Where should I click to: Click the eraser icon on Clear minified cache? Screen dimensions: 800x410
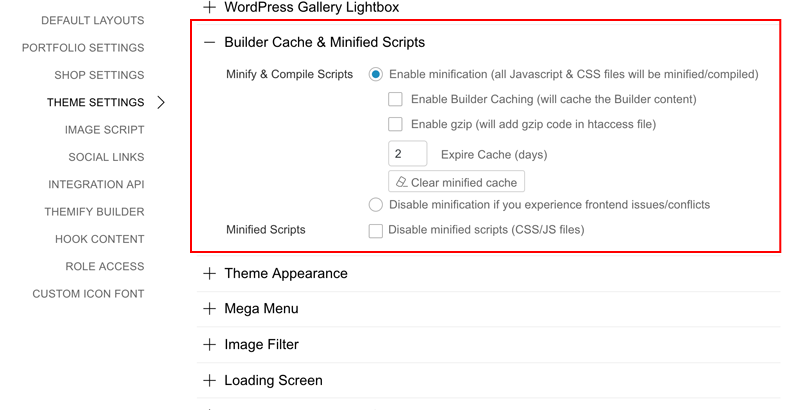[402, 182]
